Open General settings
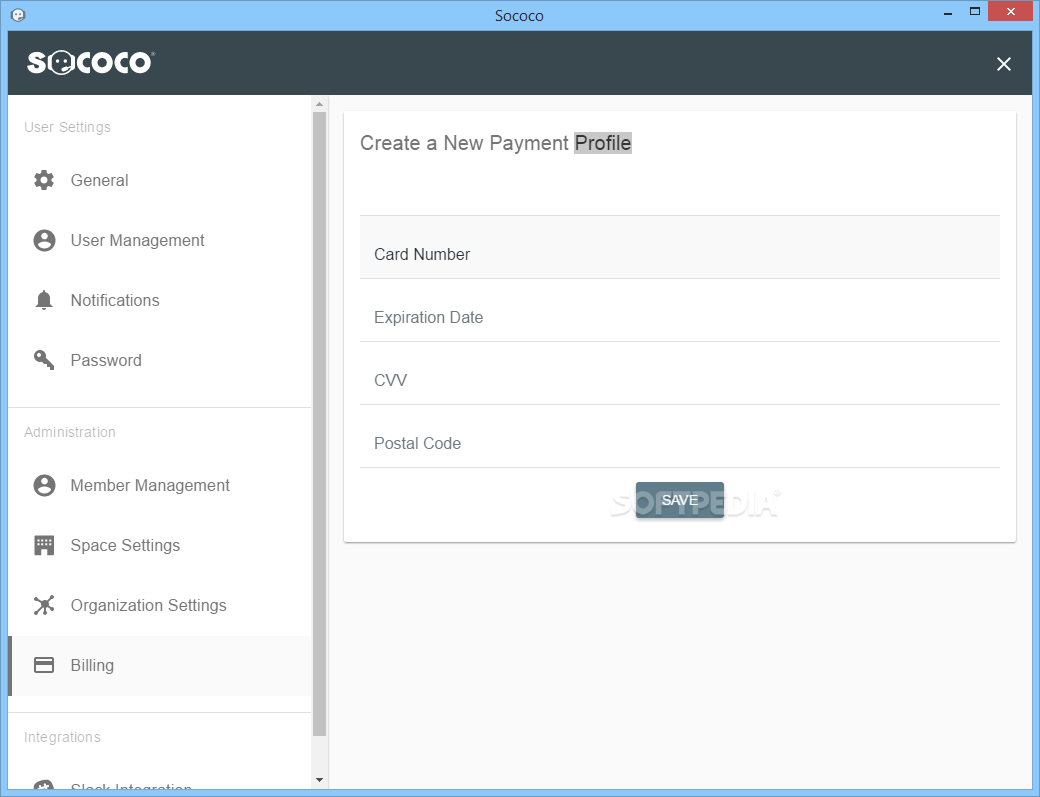 click(159, 180)
